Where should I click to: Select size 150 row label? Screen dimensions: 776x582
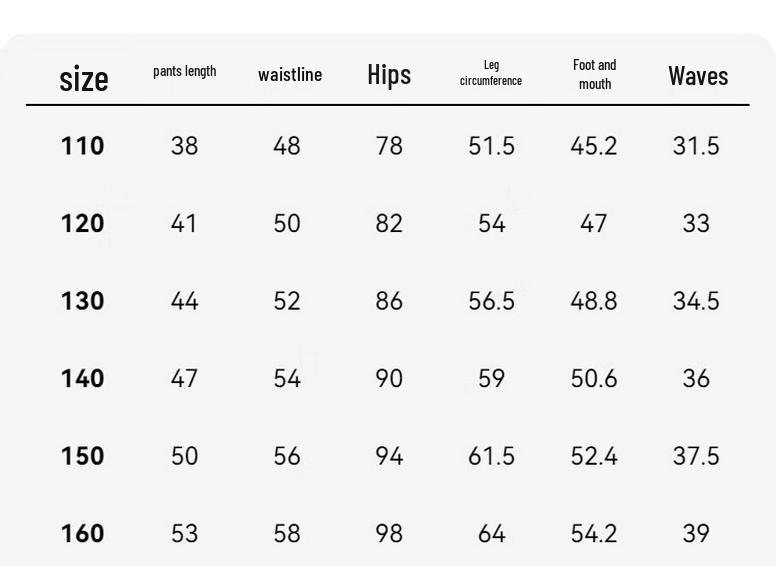82,456
